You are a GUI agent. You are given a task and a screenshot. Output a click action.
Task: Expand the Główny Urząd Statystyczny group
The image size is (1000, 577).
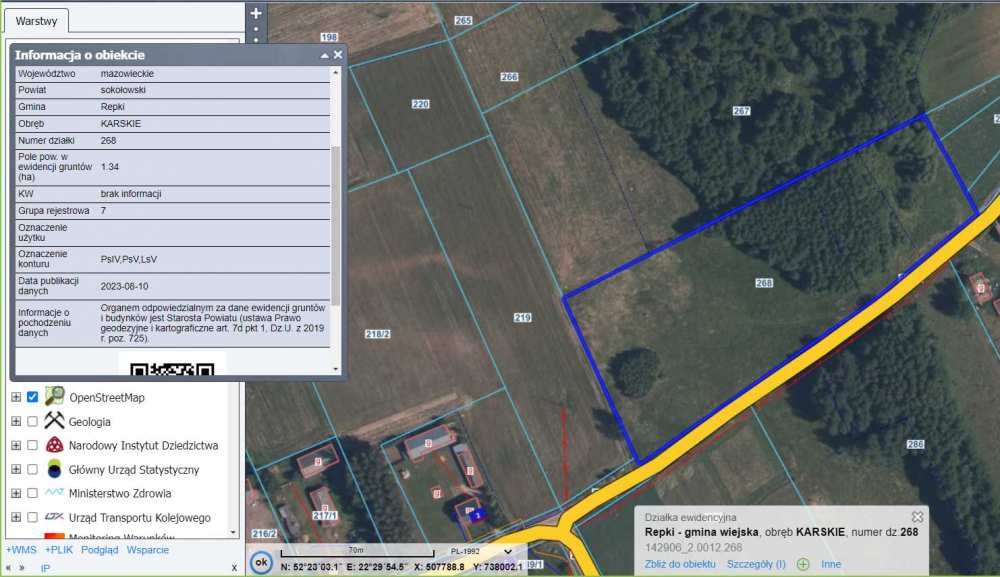coord(16,469)
